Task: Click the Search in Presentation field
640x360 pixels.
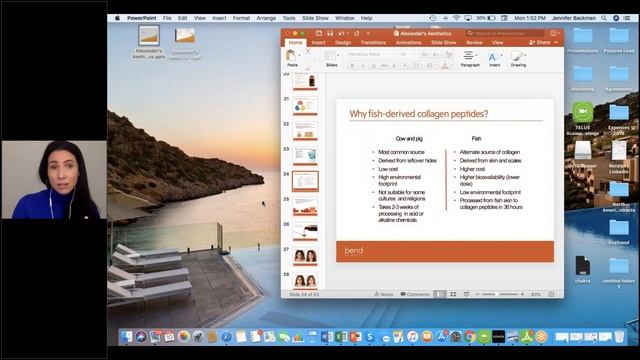Action: click(x=505, y=33)
